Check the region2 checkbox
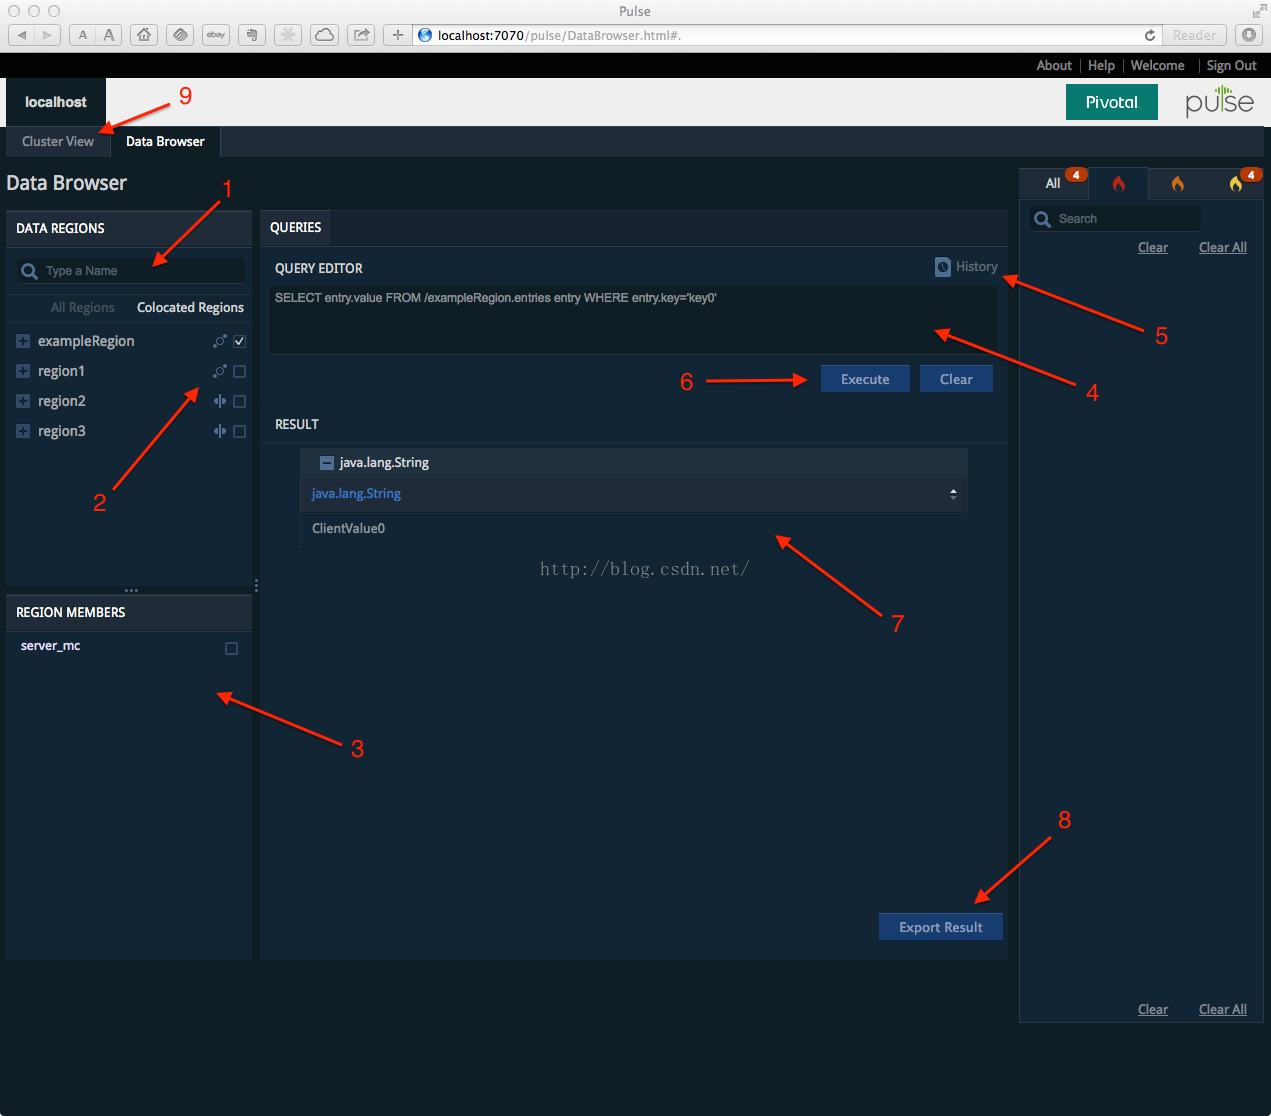This screenshot has height=1116, width=1271. coord(239,401)
